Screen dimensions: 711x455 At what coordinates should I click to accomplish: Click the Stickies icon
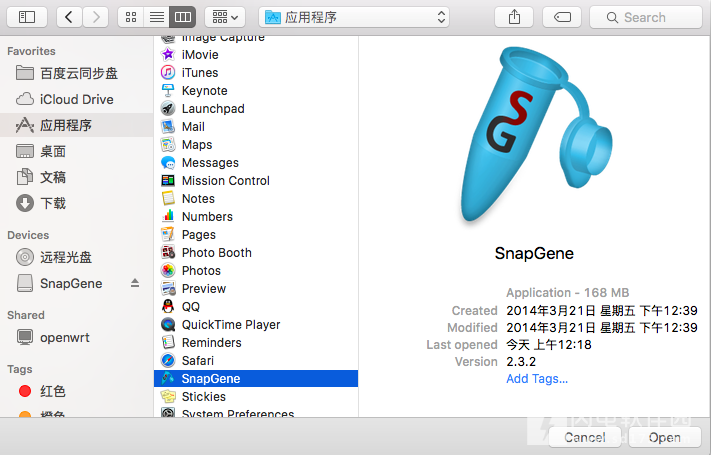click(168, 396)
